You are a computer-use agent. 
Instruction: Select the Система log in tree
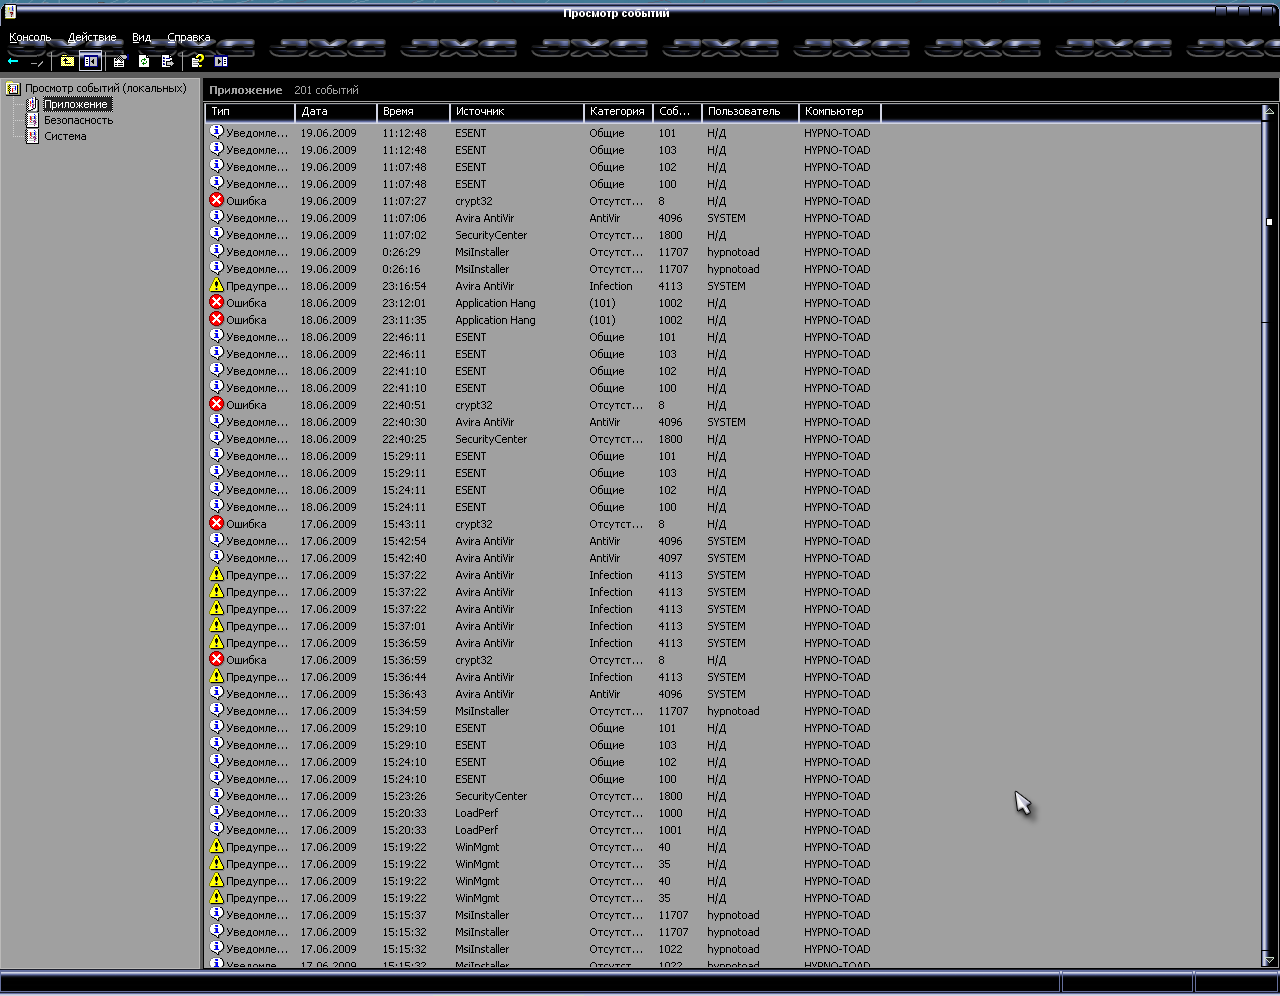[x=65, y=136]
